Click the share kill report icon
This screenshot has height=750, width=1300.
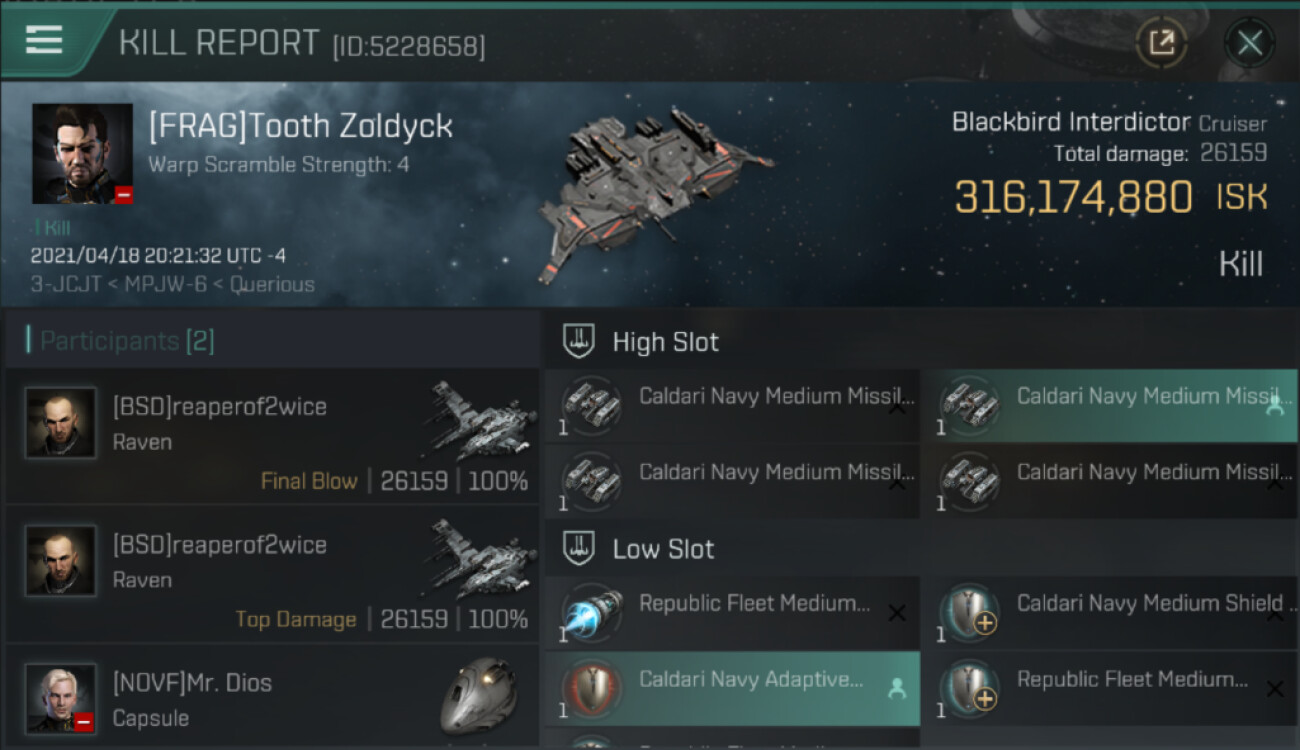1161,43
